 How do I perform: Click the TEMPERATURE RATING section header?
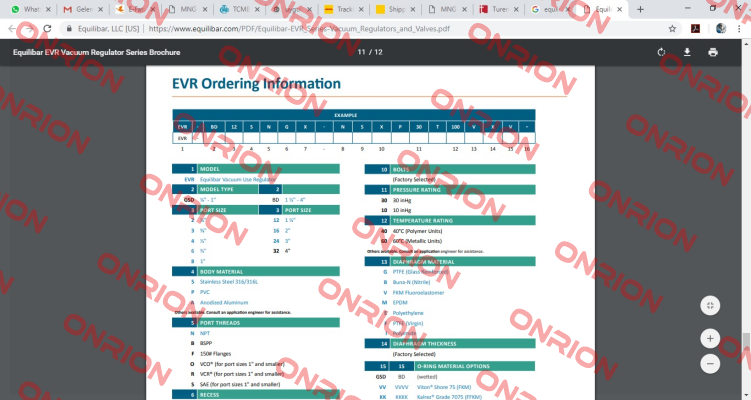point(450,220)
